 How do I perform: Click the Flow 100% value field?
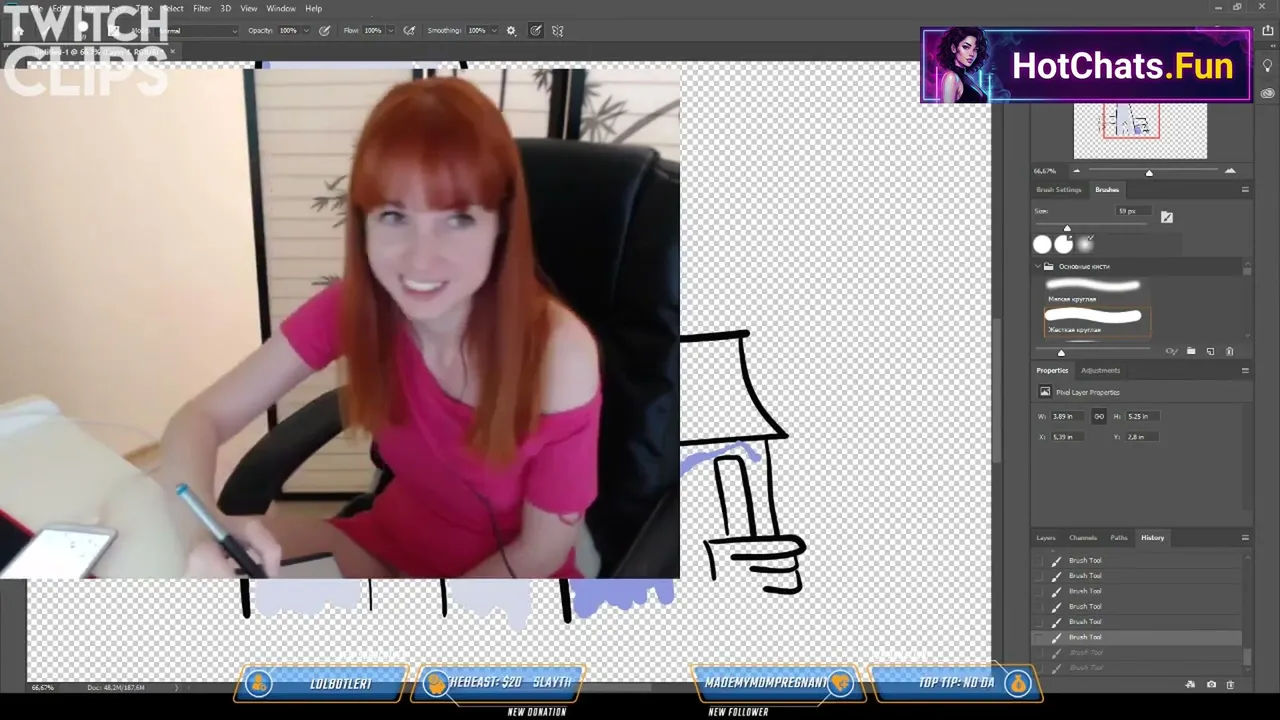373,31
